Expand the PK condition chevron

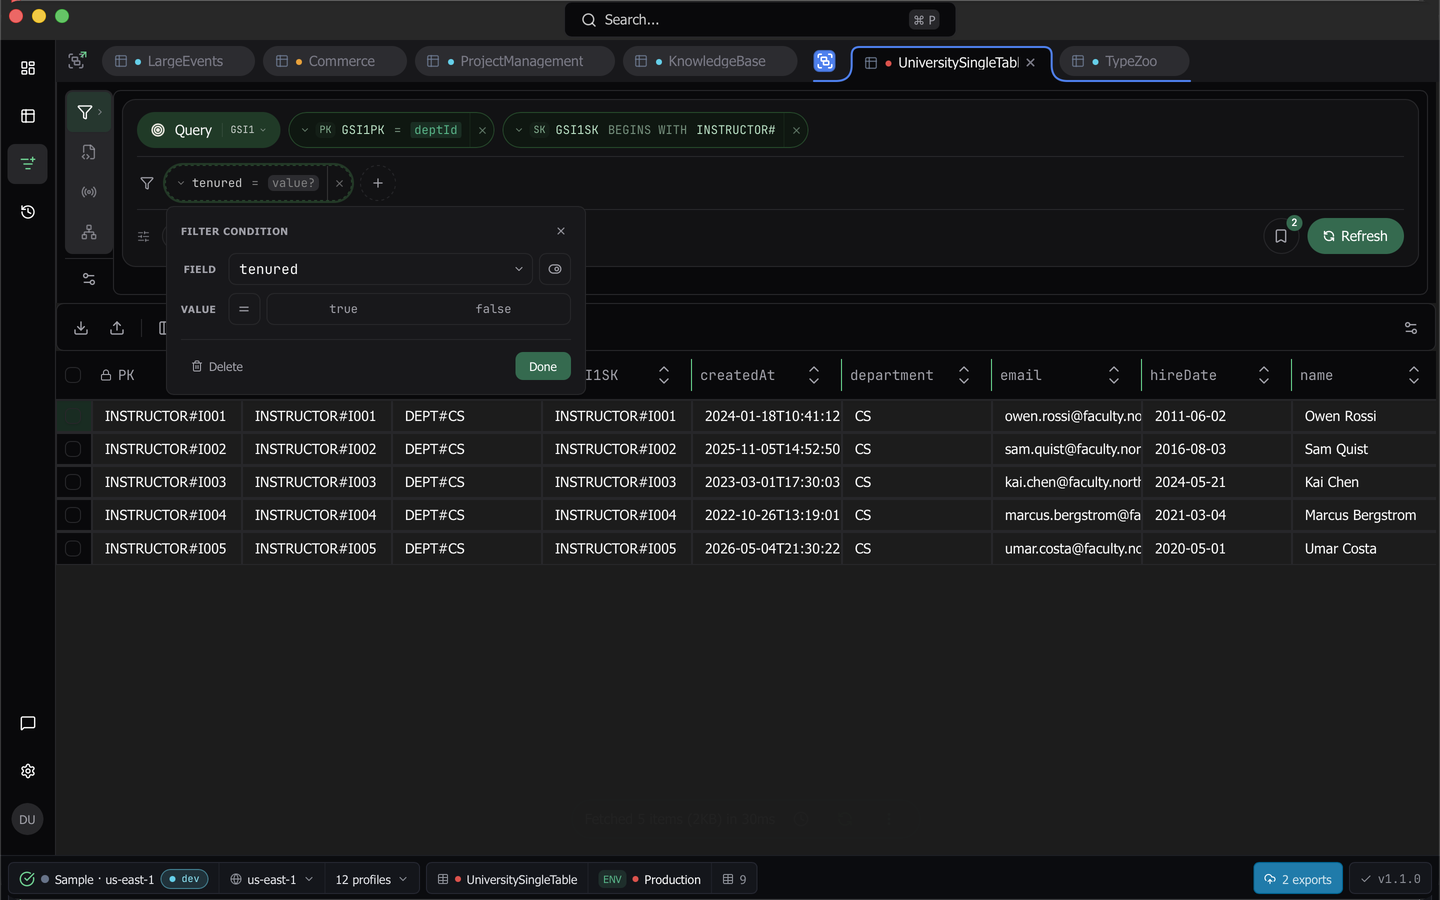[x=305, y=130]
